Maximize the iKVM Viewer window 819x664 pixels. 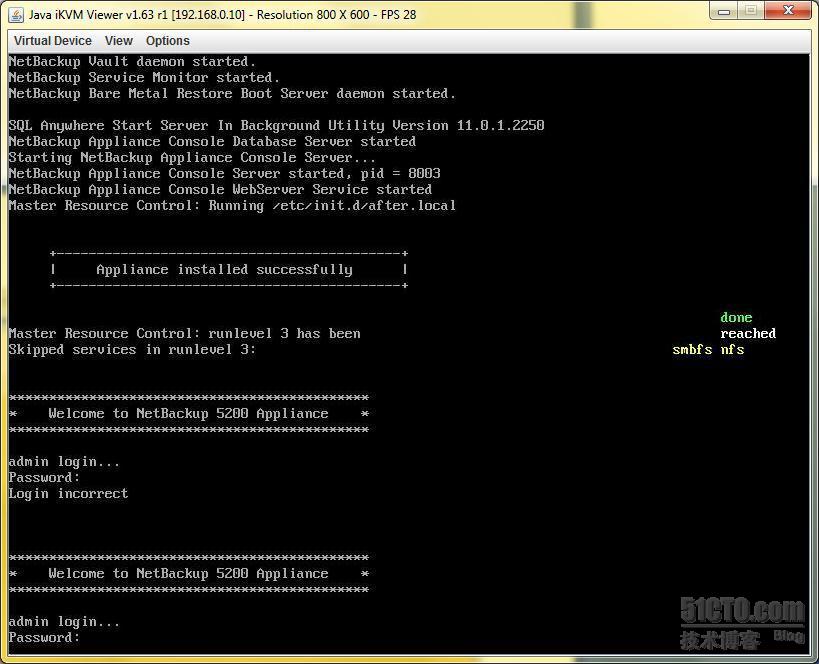[x=751, y=11]
